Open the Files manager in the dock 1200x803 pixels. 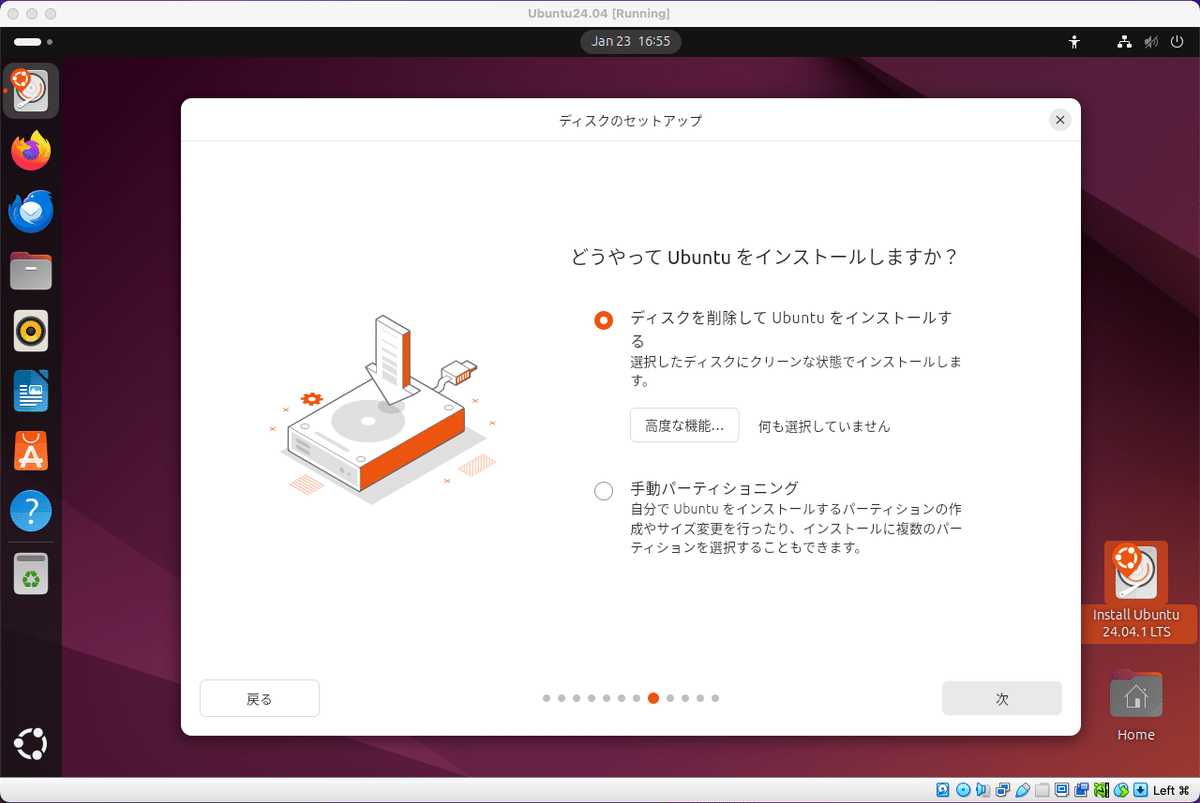[x=31, y=271]
